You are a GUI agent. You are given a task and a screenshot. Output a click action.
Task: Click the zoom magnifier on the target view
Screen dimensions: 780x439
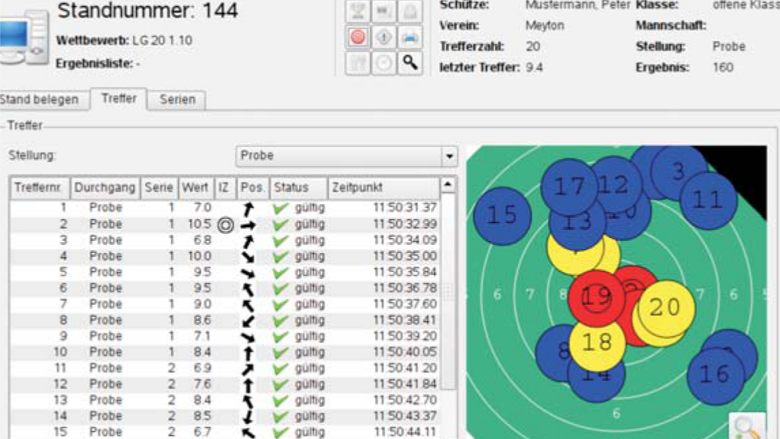pyautogui.click(x=747, y=426)
